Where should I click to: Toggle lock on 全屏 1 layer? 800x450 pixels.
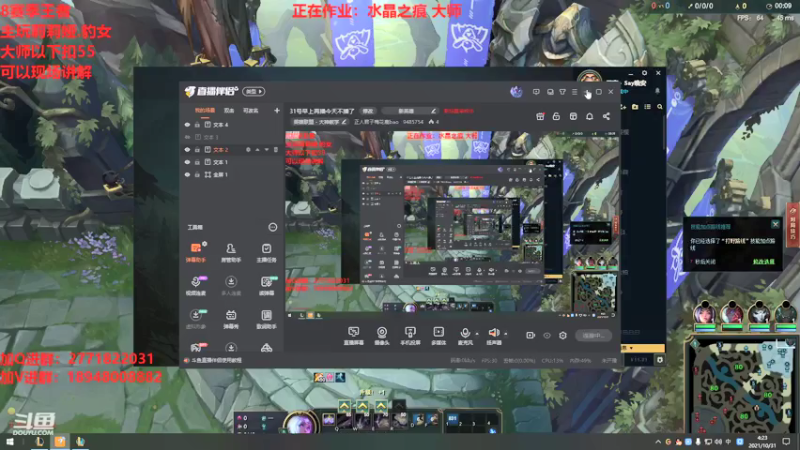coord(197,174)
